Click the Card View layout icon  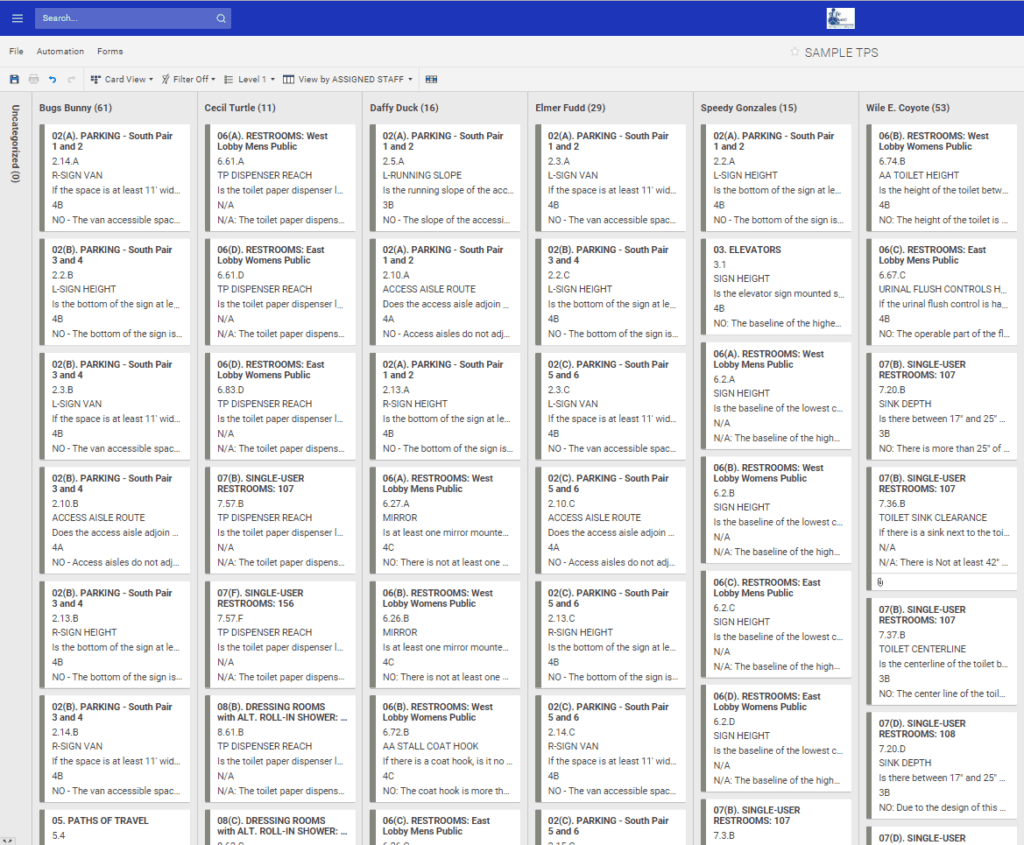(95, 79)
